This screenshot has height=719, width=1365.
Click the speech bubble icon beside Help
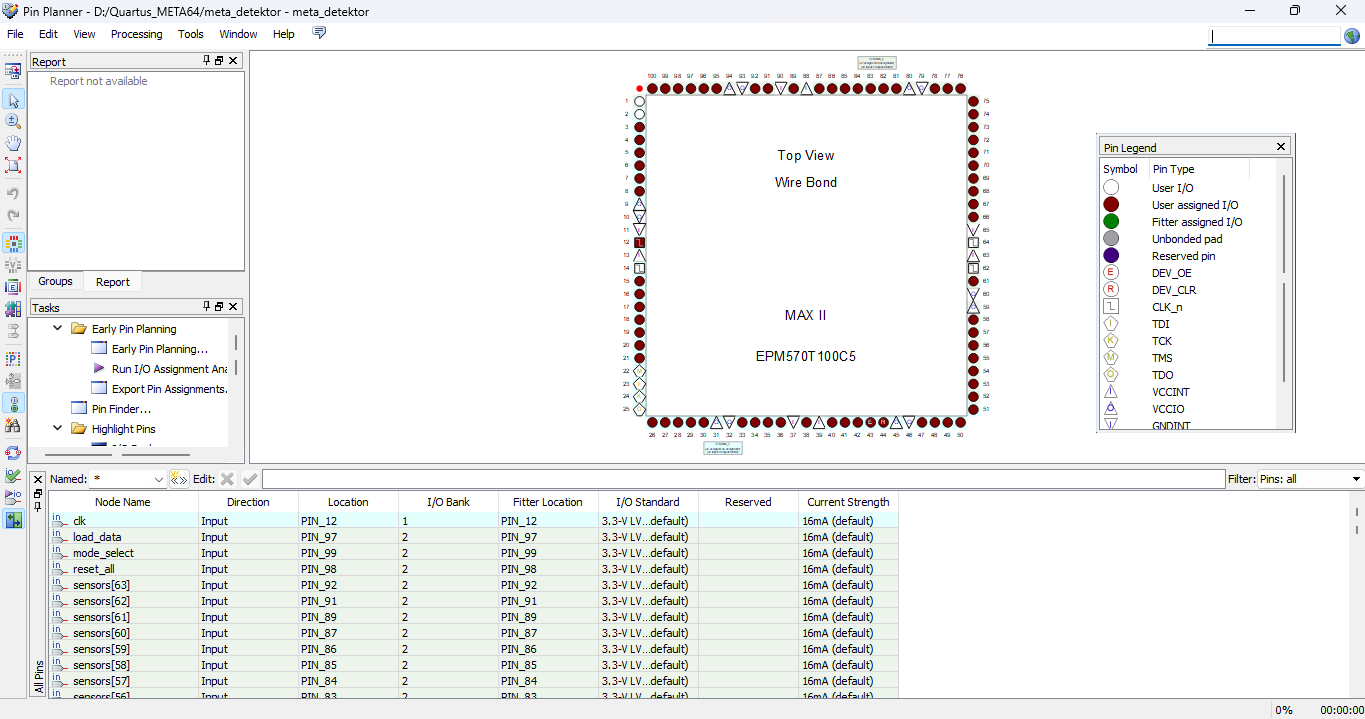(319, 33)
